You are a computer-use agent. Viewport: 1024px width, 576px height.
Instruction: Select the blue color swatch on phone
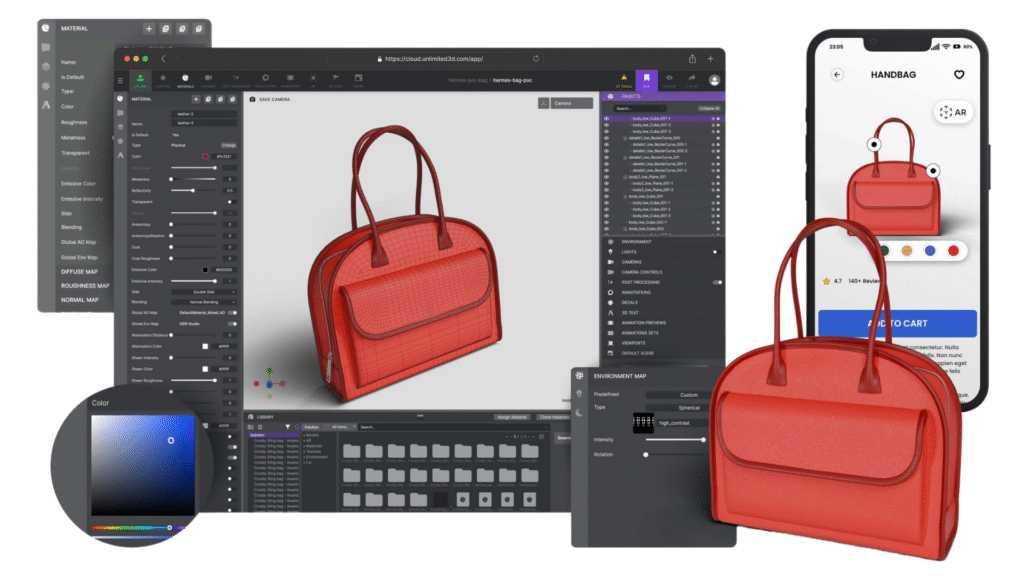930,250
